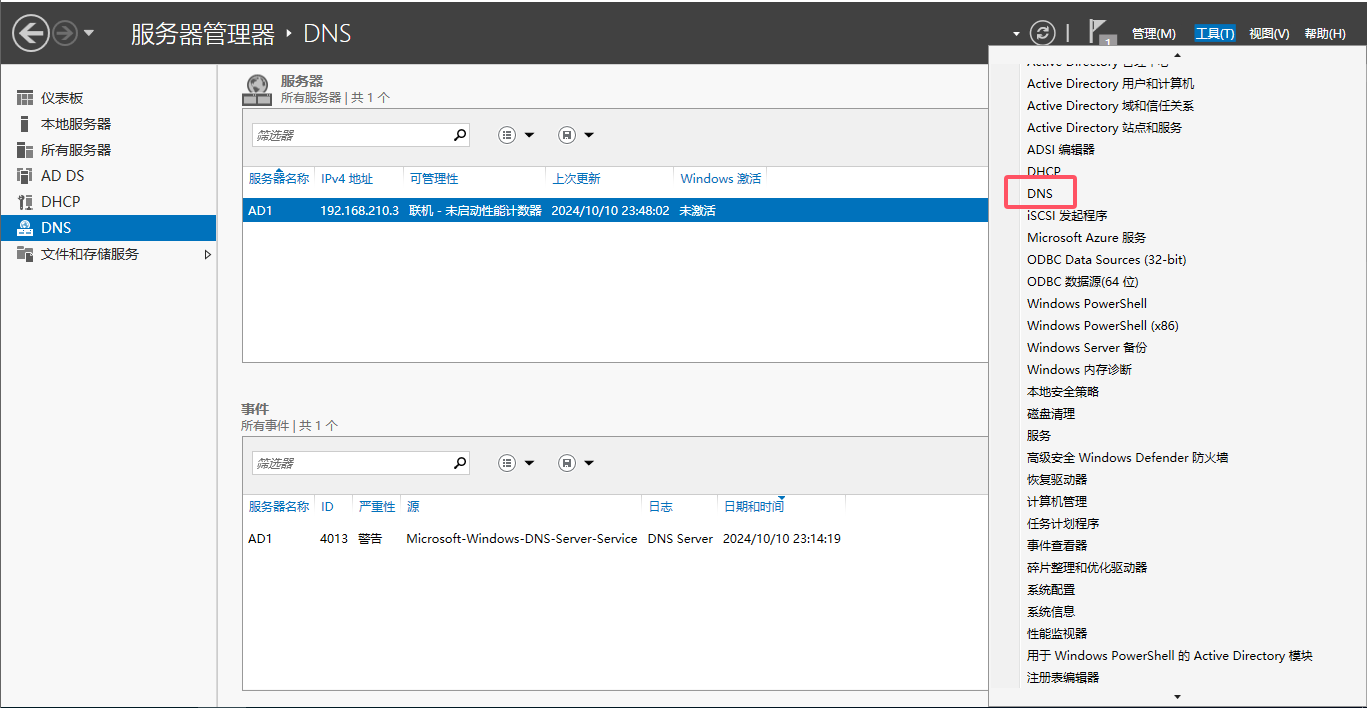The height and width of the screenshot is (708, 1367).
Task: Open 性能监视器
Action: (x=1057, y=634)
